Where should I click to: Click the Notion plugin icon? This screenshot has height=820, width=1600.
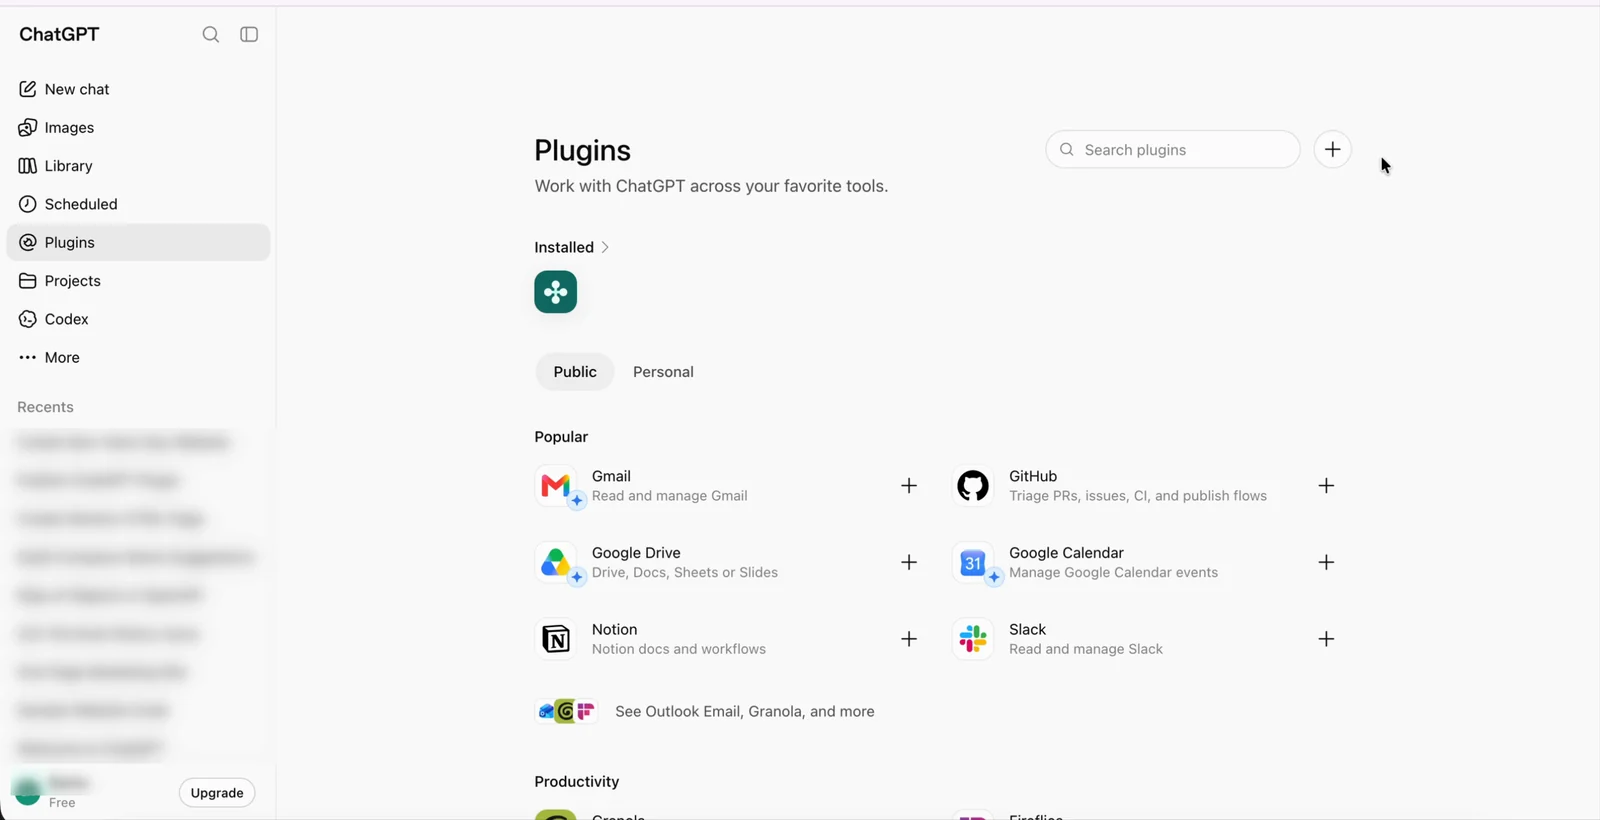(x=556, y=639)
